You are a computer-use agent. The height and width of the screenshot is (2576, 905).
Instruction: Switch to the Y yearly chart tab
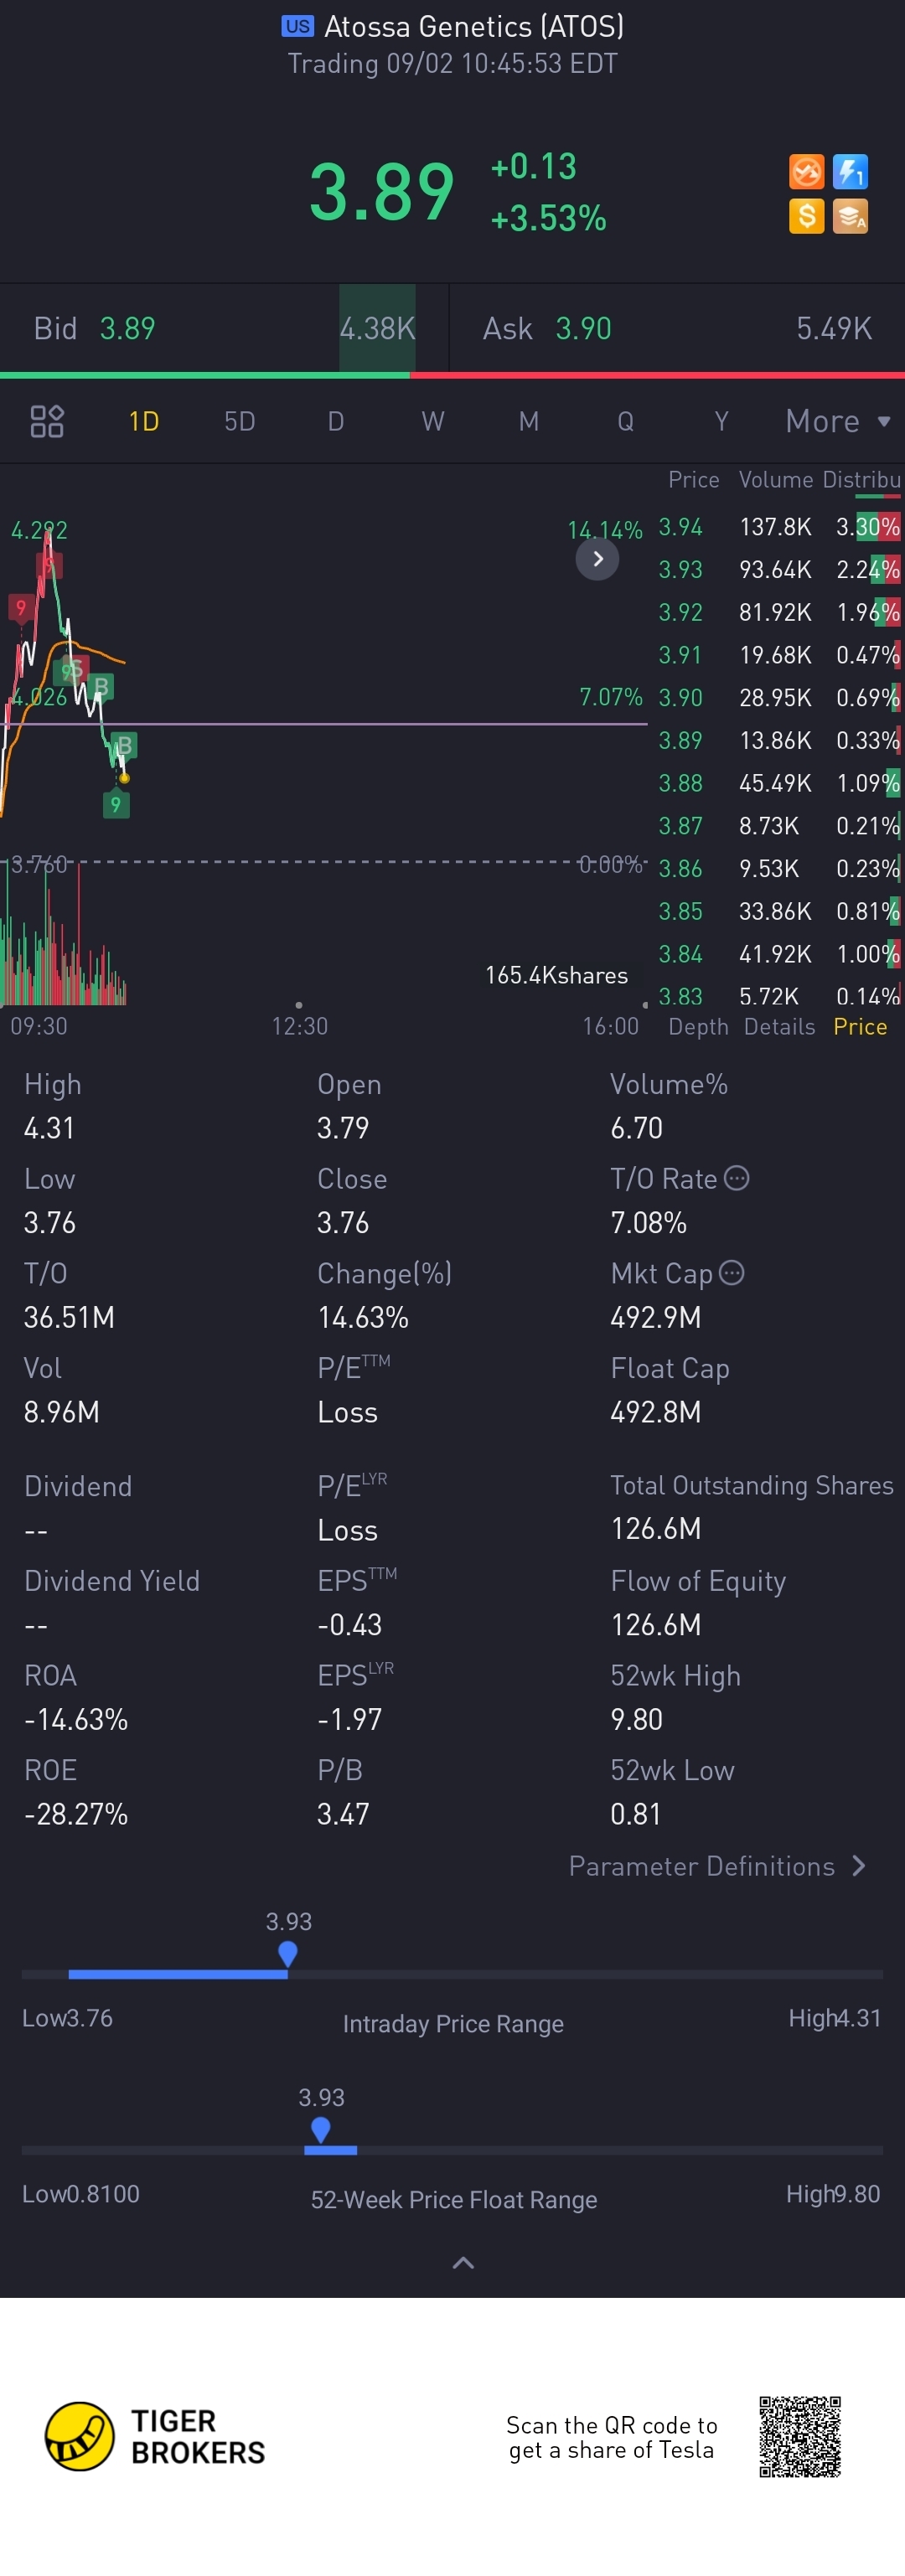721,421
